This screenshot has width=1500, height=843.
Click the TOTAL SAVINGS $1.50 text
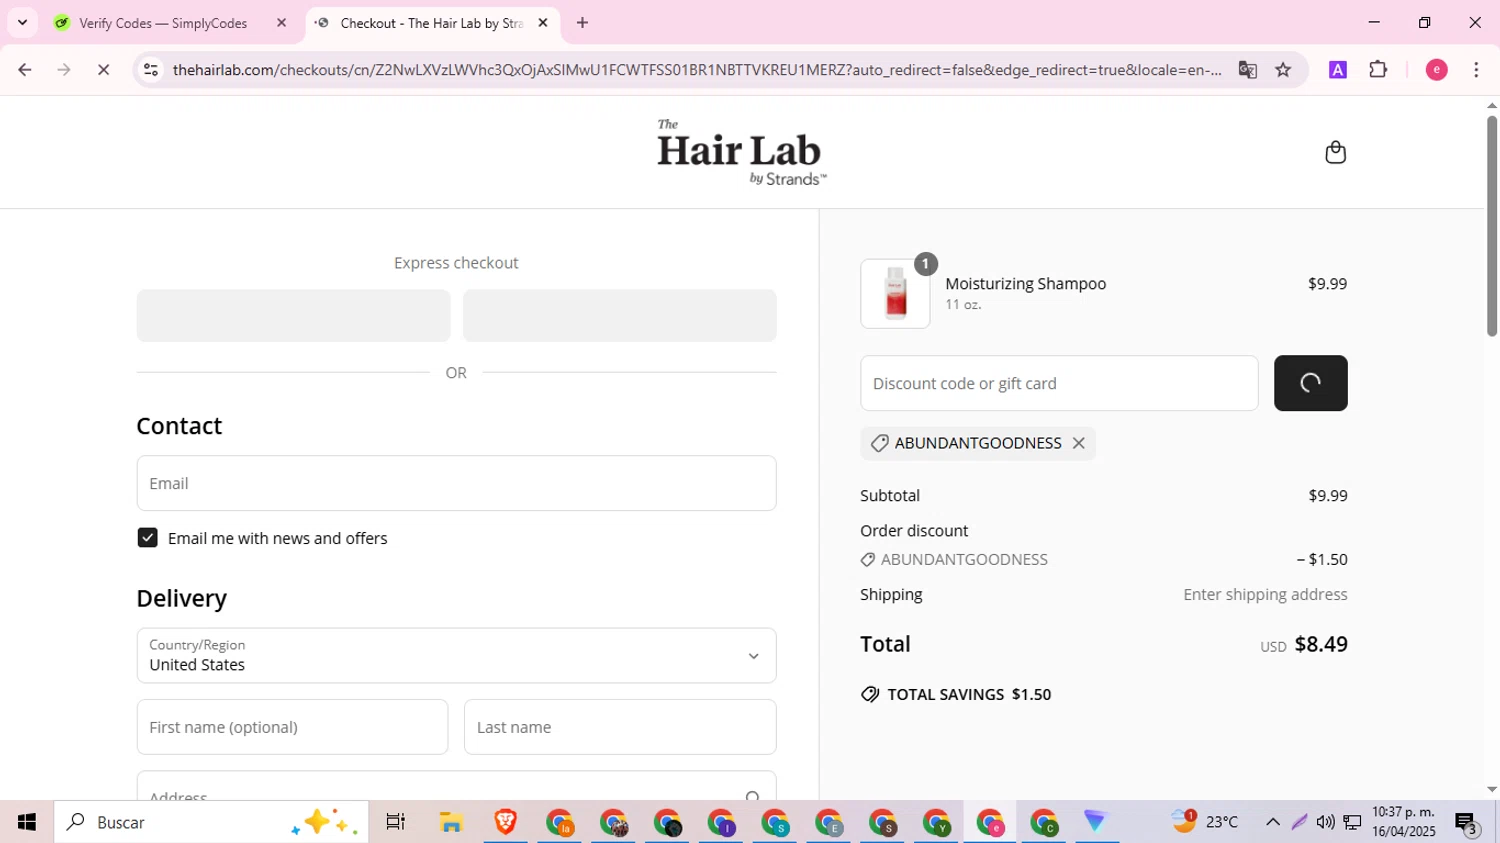point(969,694)
